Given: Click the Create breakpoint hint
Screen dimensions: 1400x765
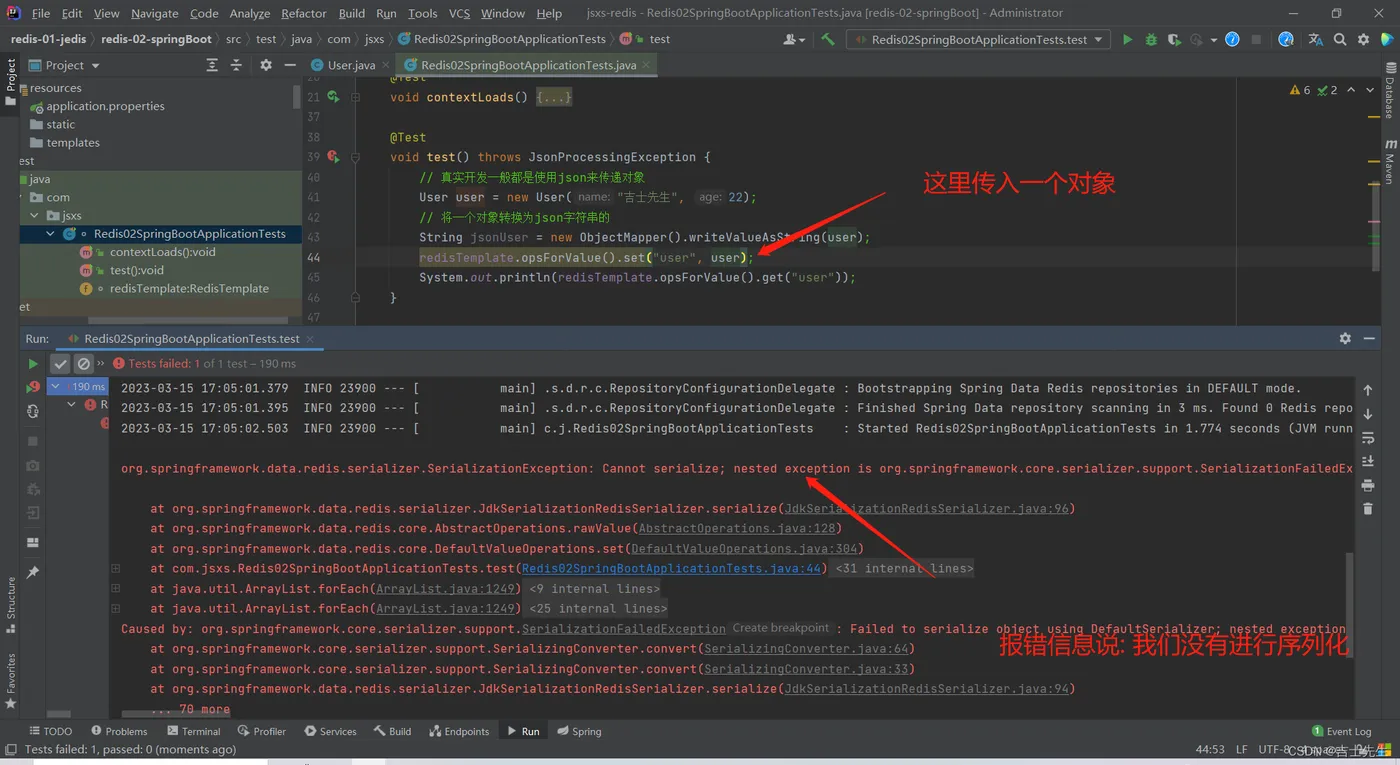Looking at the screenshot, I should tap(780, 628).
